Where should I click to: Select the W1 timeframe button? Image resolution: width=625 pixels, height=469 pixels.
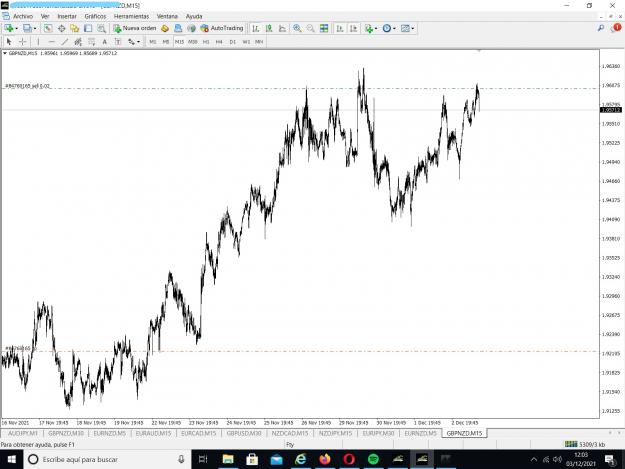(x=246, y=42)
